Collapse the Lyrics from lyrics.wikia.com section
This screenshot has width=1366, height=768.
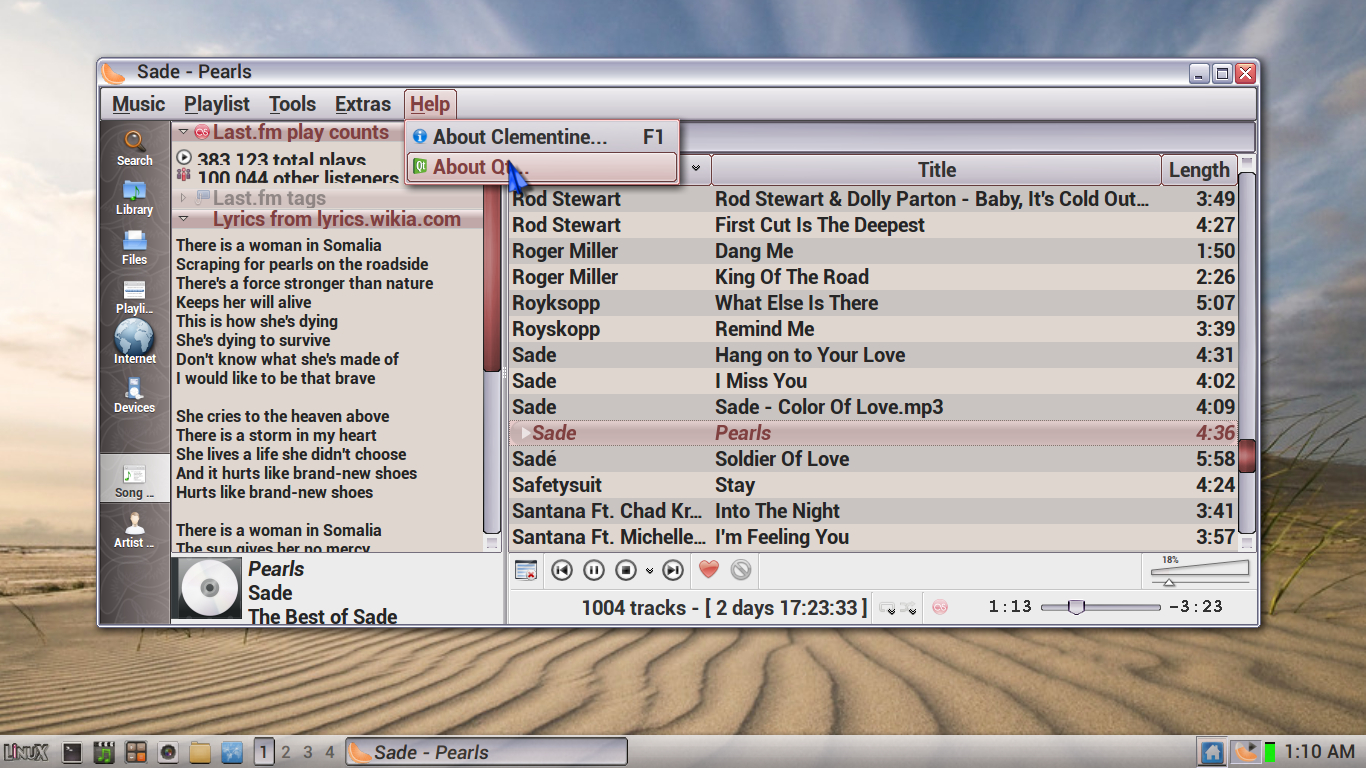(x=183, y=219)
